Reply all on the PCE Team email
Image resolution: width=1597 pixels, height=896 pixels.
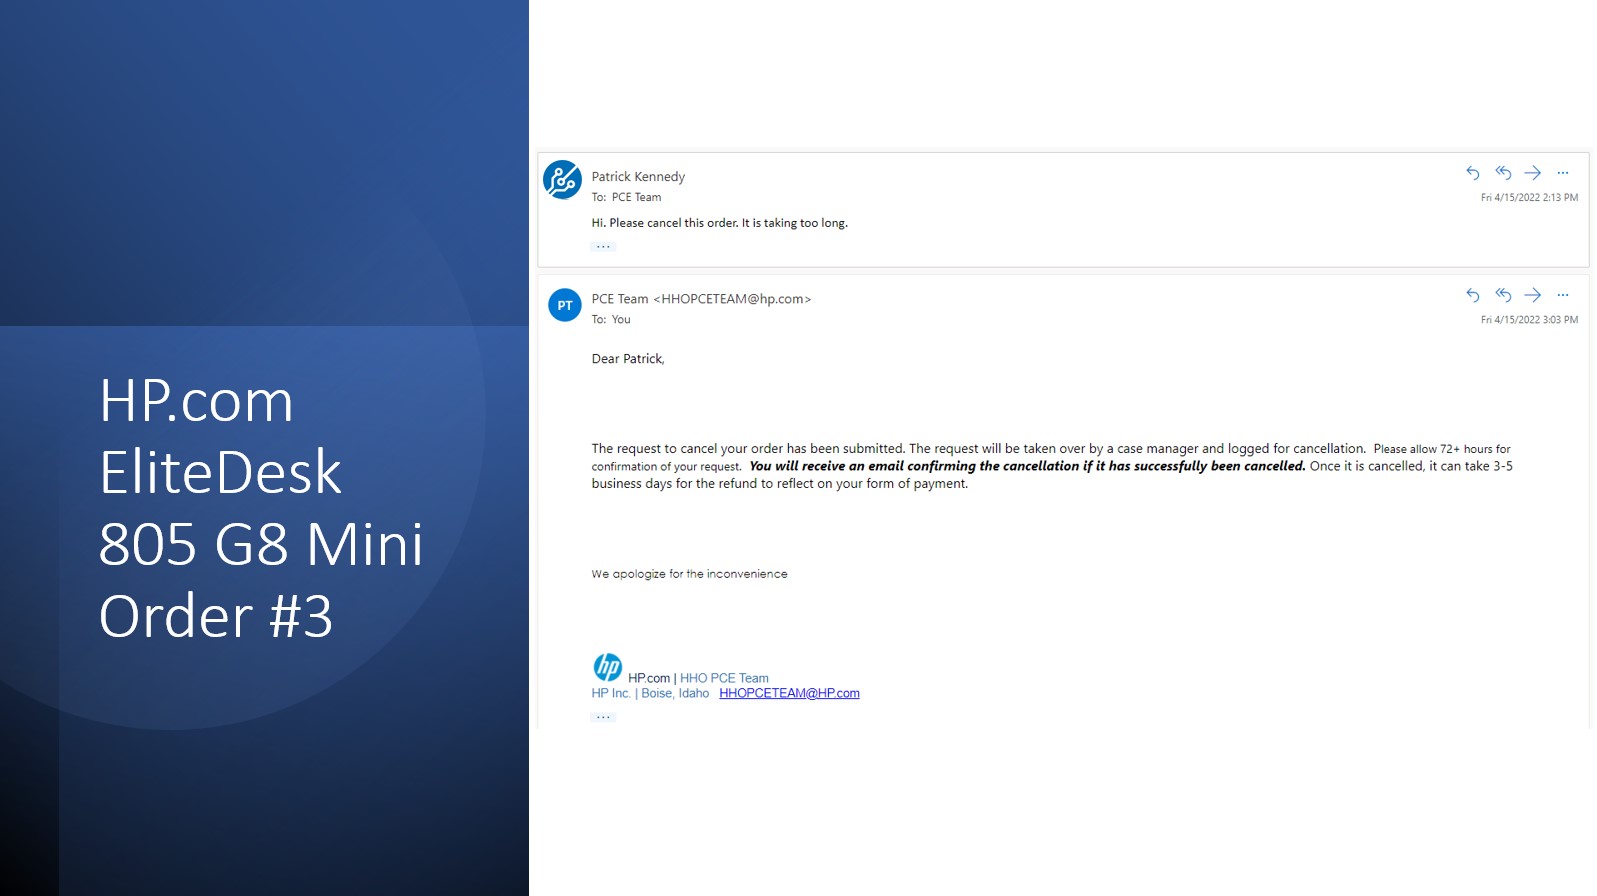point(1503,295)
